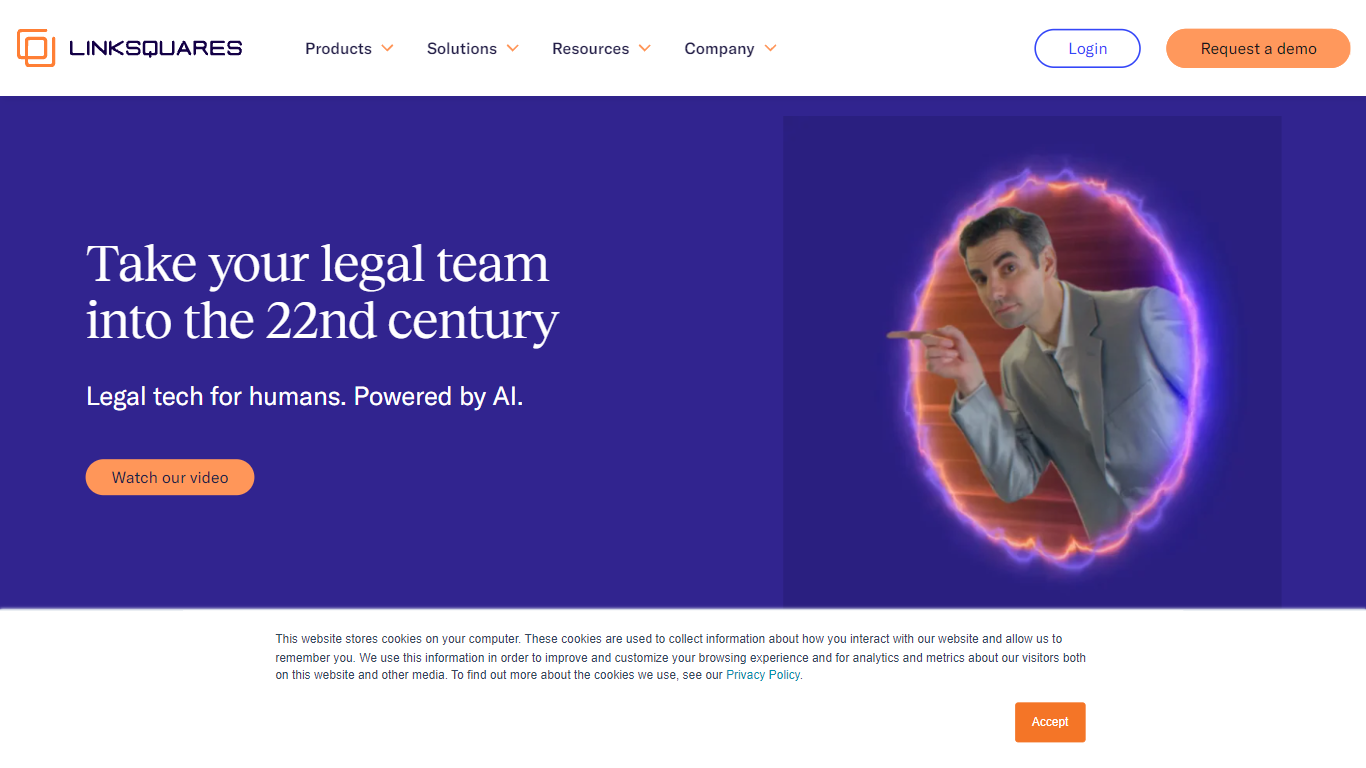The height and width of the screenshot is (768, 1366).
Task: Accept the cookie notice
Action: point(1050,722)
